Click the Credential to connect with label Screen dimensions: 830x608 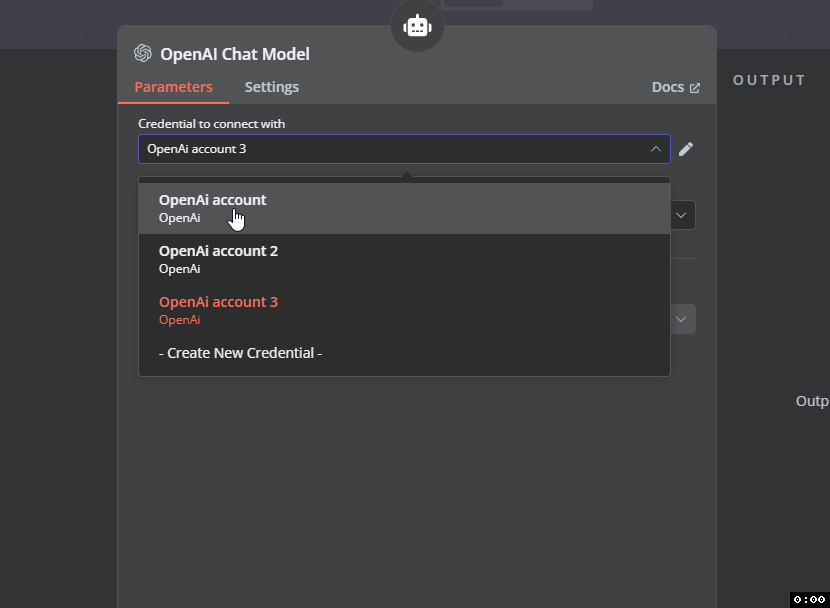[212, 124]
